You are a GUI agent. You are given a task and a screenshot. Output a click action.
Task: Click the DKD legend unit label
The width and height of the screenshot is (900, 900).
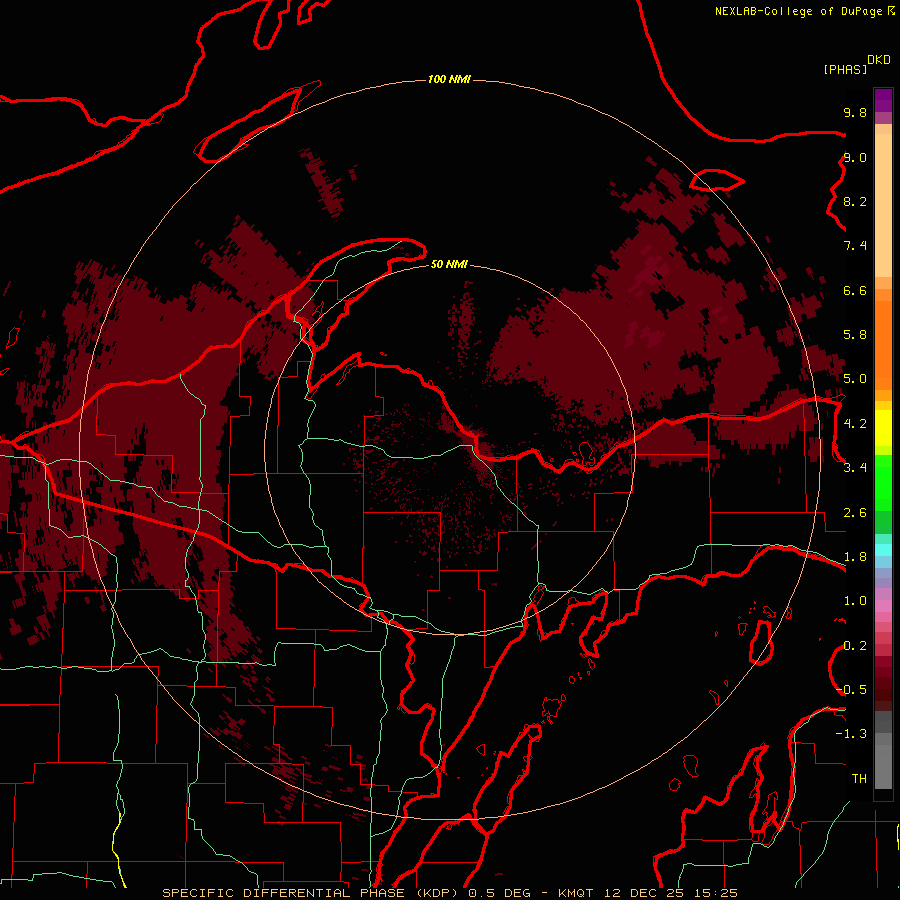point(879,60)
